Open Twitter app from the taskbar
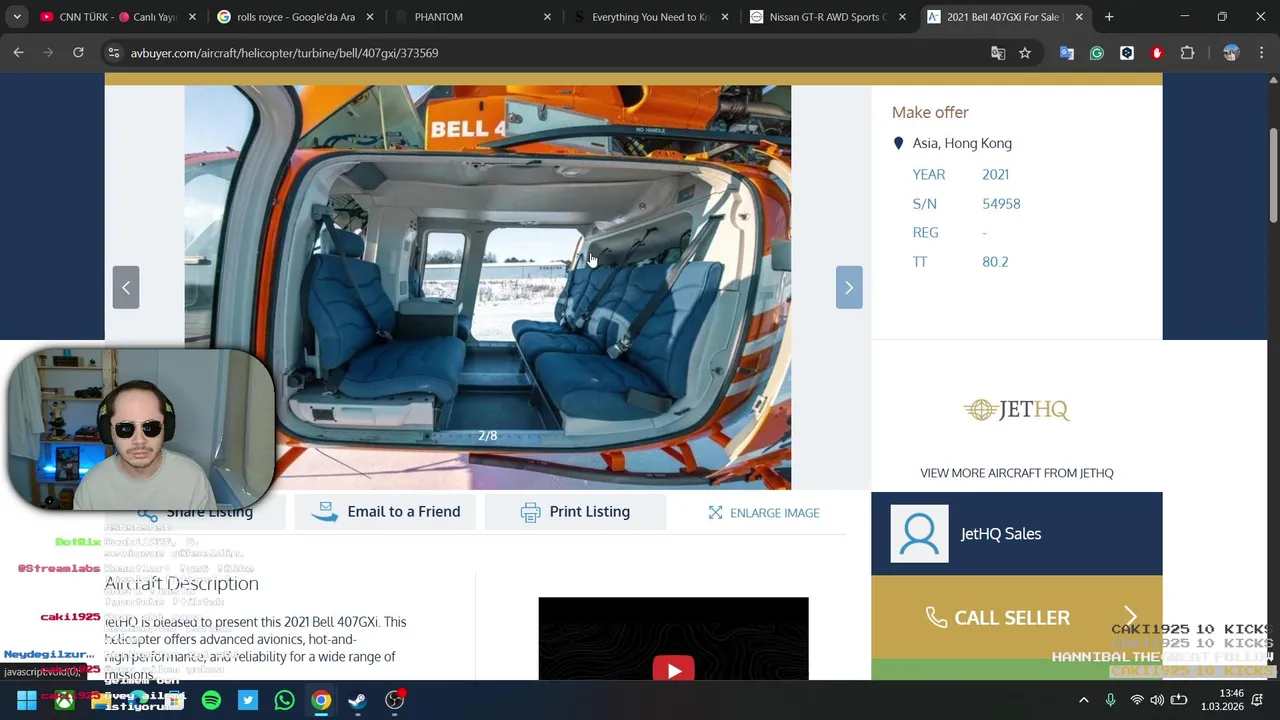The width and height of the screenshot is (1280, 720). pyautogui.click(x=248, y=700)
